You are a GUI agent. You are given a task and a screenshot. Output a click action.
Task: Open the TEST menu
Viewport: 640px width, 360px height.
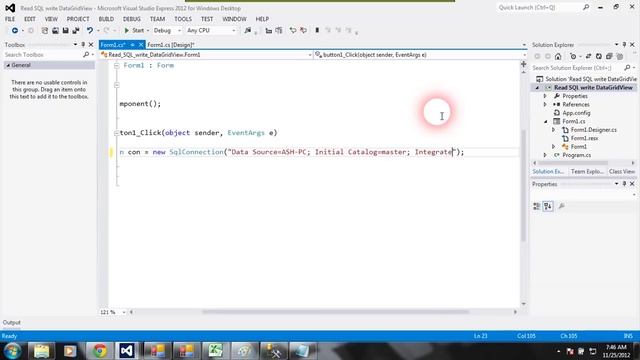207,19
